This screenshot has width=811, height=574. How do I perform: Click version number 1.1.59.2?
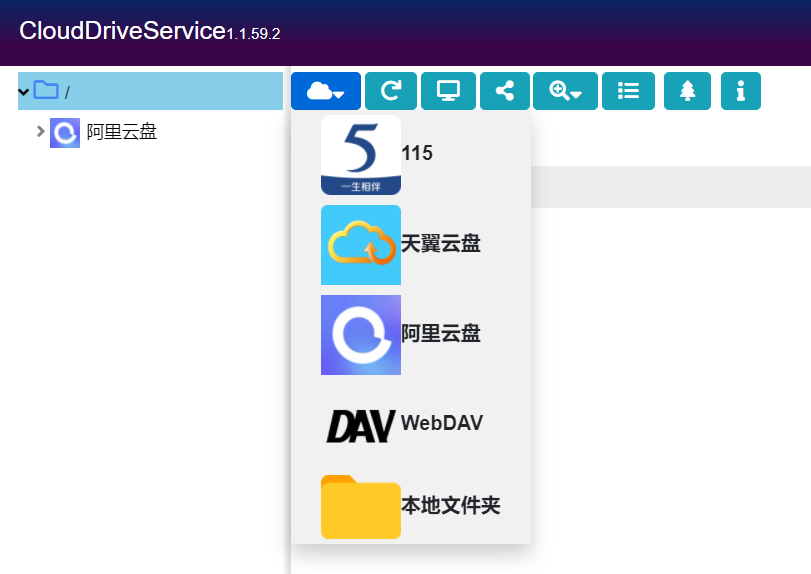point(253,34)
